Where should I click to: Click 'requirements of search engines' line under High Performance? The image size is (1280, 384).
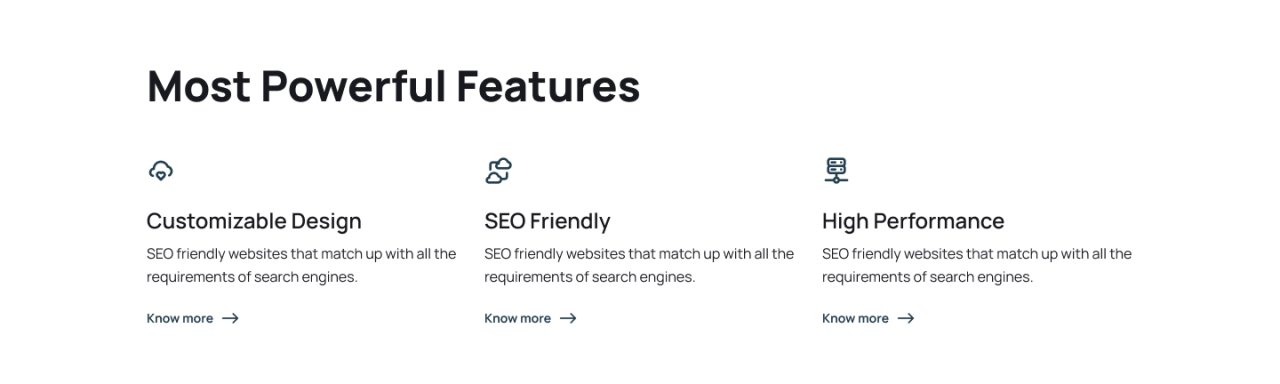[928, 277]
